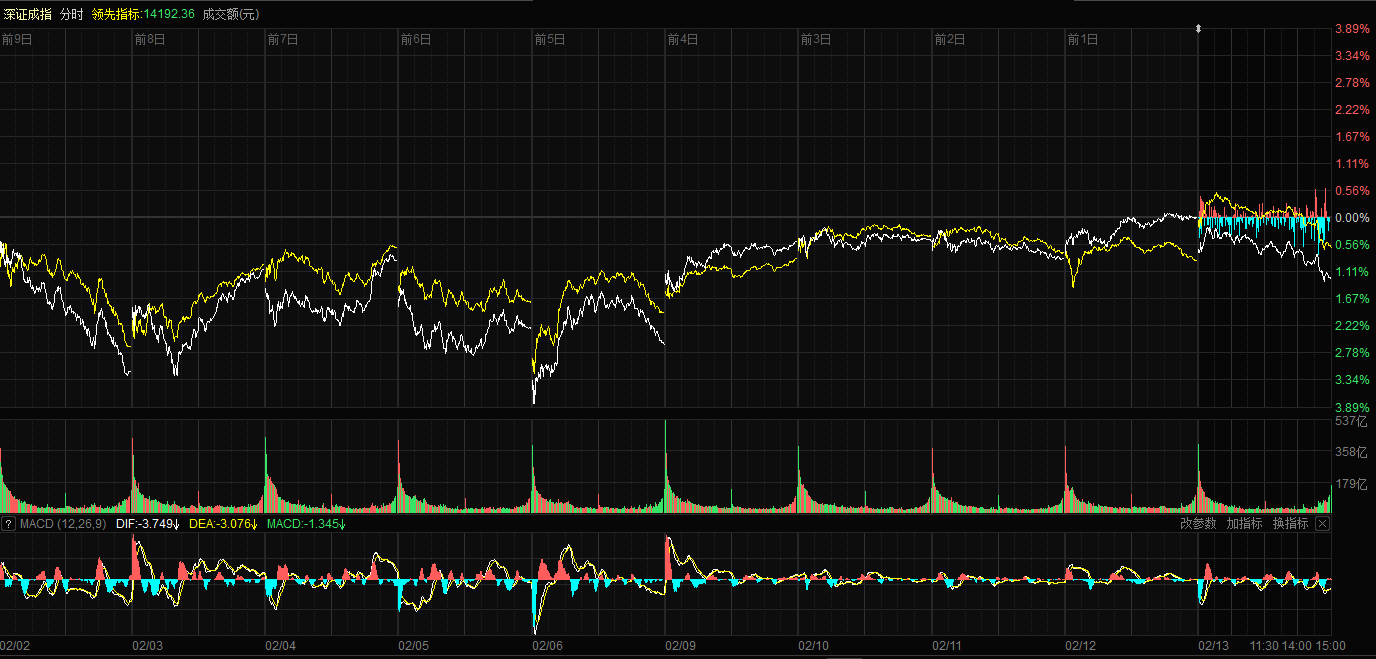
Task: Select the 前5日 day marker
Action: pyautogui.click(x=550, y=40)
